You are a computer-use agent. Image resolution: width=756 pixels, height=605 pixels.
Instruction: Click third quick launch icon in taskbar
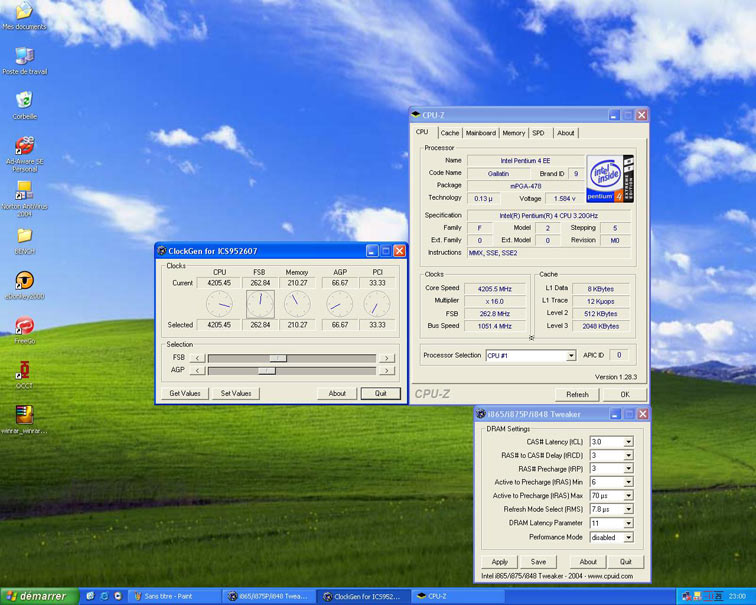pyautogui.click(x=118, y=596)
